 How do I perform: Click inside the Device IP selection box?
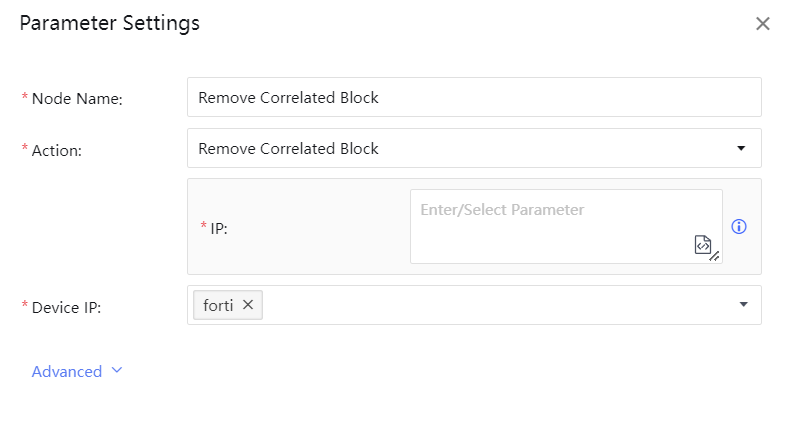click(500, 305)
